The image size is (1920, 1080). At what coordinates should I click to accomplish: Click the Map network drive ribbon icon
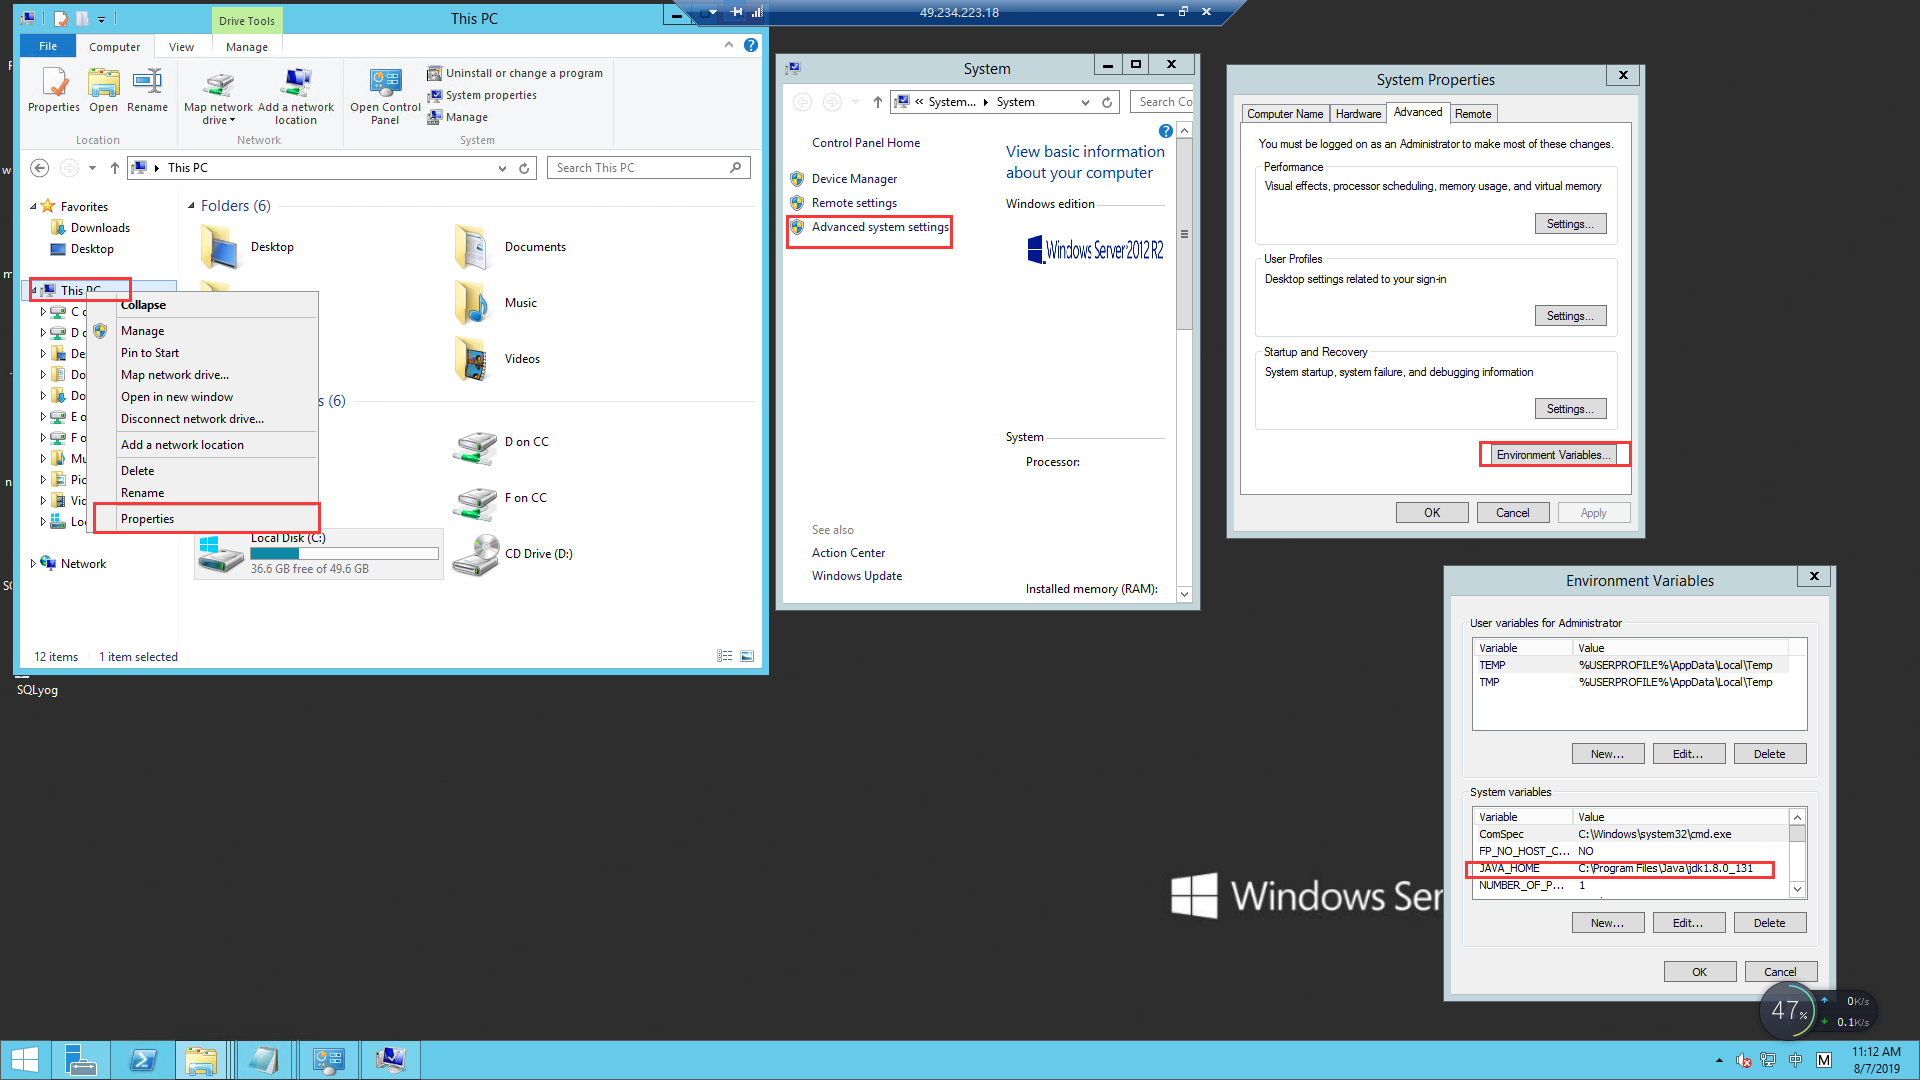tap(218, 85)
